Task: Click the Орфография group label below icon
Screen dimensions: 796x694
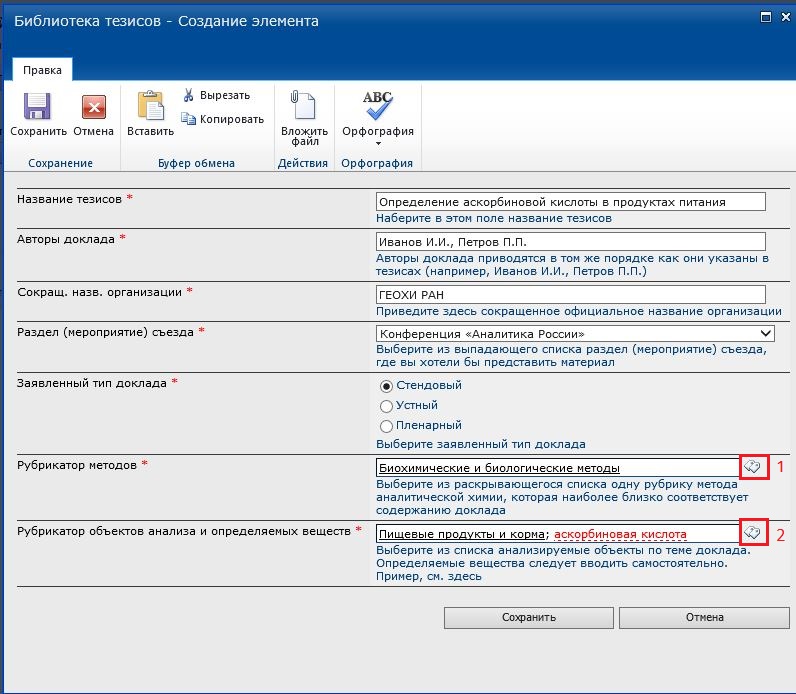Action: [x=377, y=163]
